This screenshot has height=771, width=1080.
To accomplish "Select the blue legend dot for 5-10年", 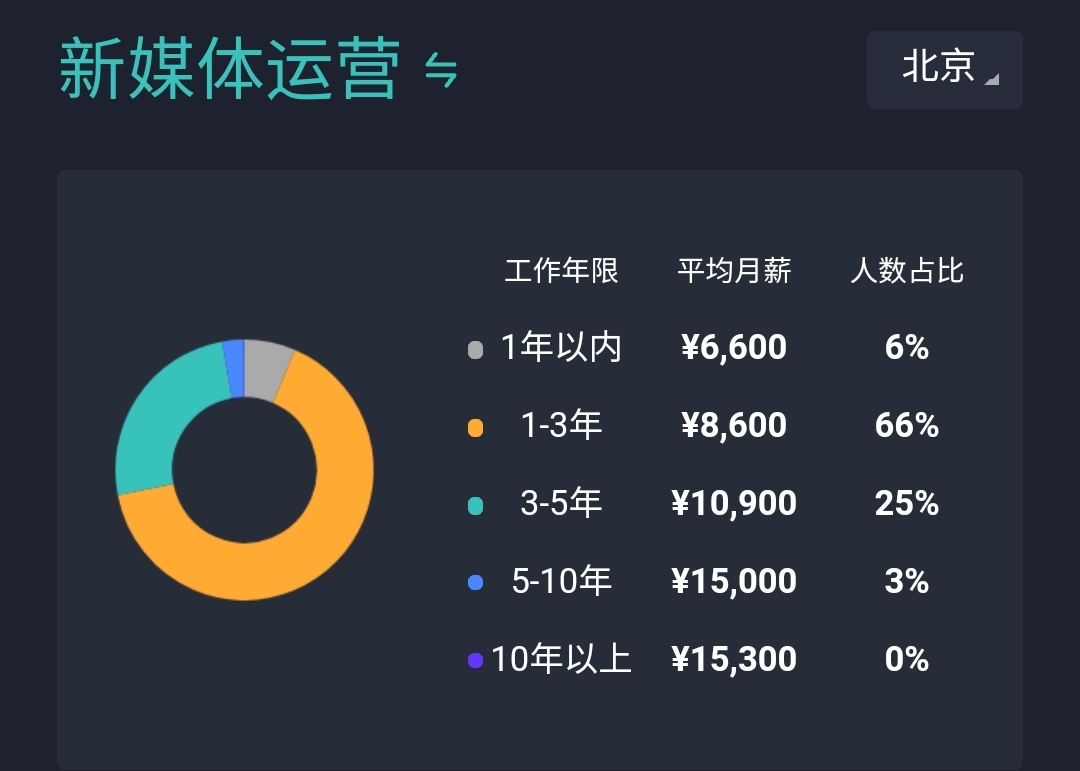I will 474,582.
